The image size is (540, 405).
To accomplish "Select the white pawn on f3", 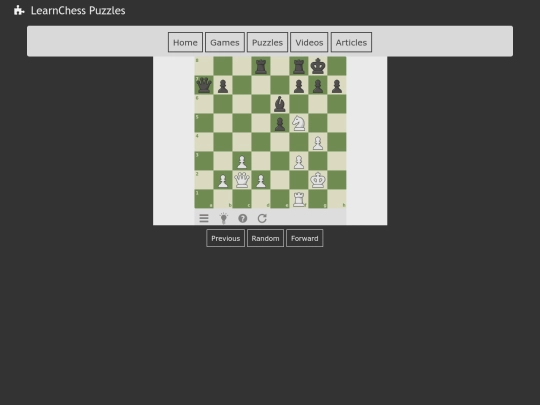I will (x=299, y=161).
